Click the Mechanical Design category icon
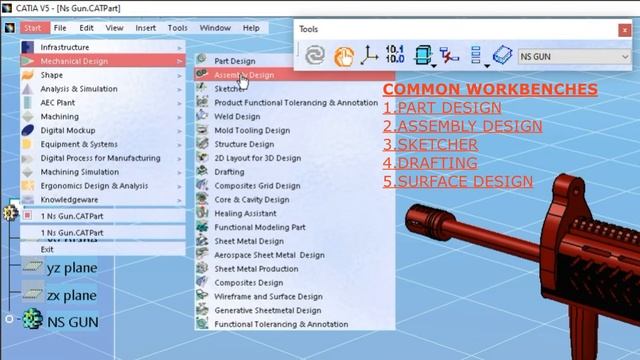Viewport: 640px width, 360px height. [x=28, y=61]
